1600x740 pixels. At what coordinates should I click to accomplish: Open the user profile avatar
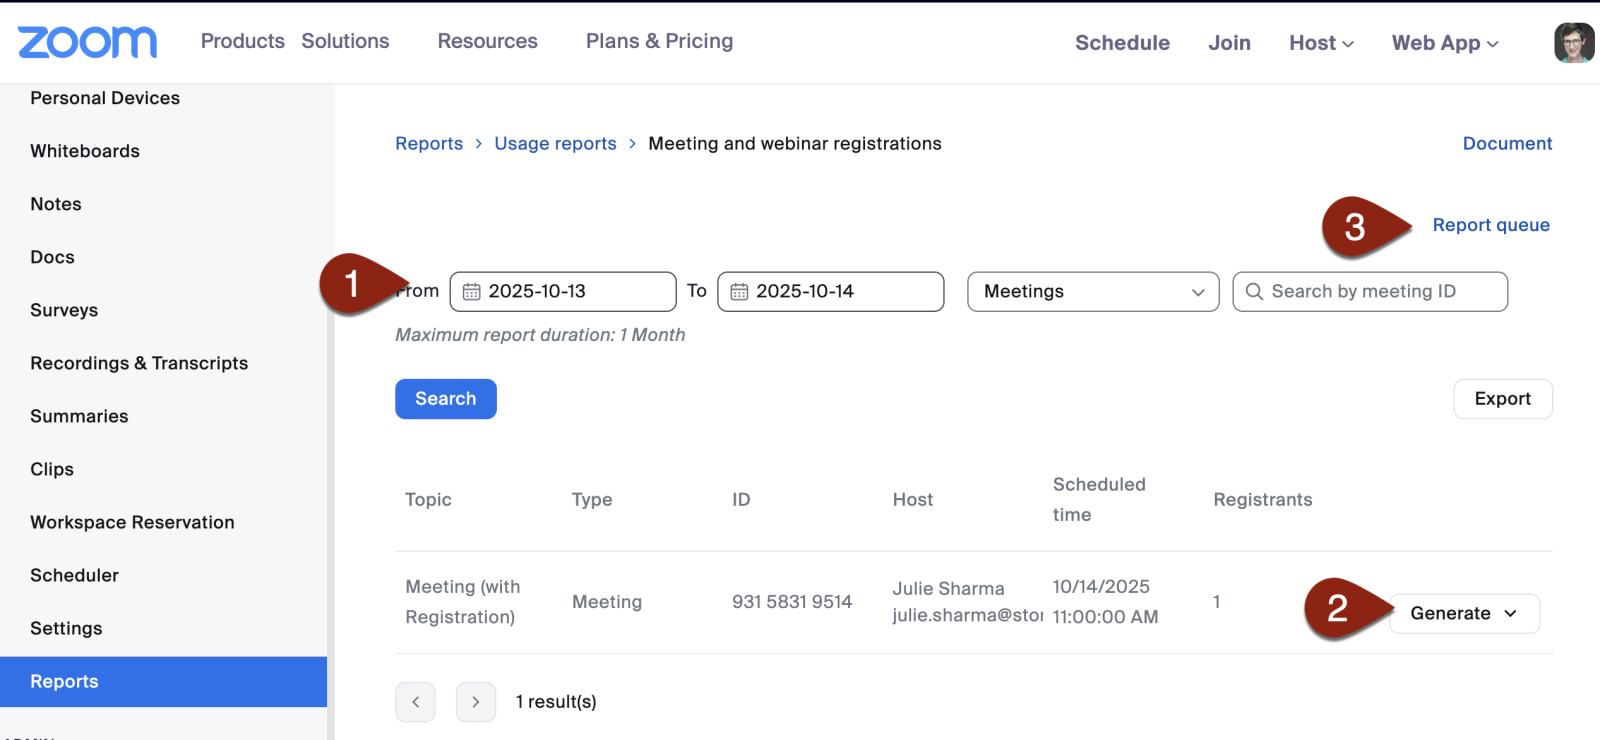point(1573,43)
